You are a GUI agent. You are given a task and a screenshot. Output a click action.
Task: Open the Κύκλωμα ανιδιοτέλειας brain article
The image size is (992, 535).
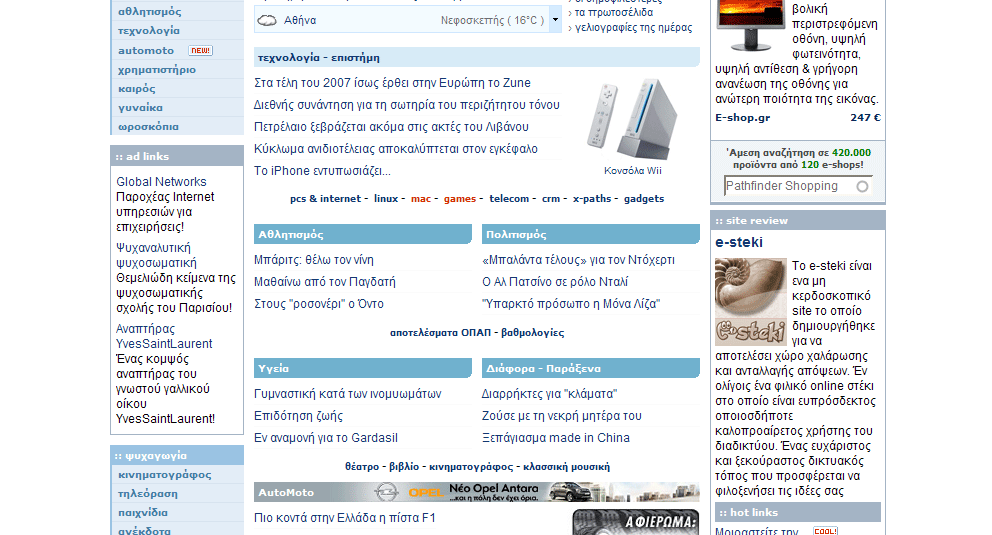pyautogui.click(x=395, y=149)
